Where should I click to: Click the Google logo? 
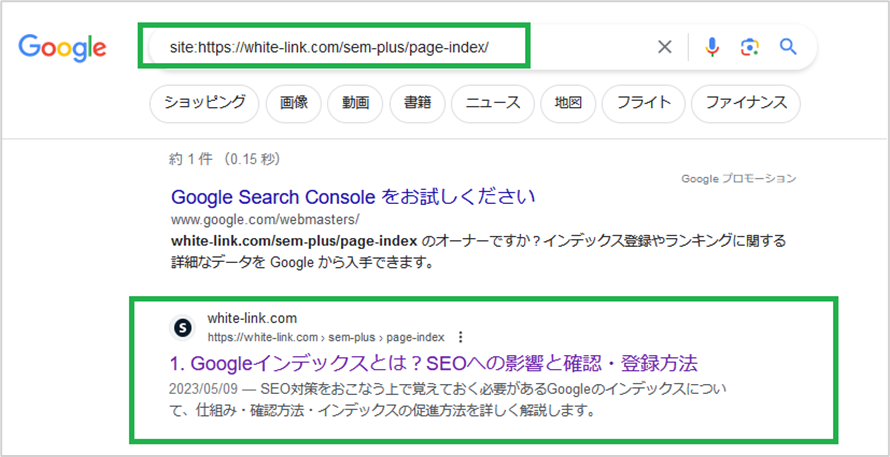[62, 47]
